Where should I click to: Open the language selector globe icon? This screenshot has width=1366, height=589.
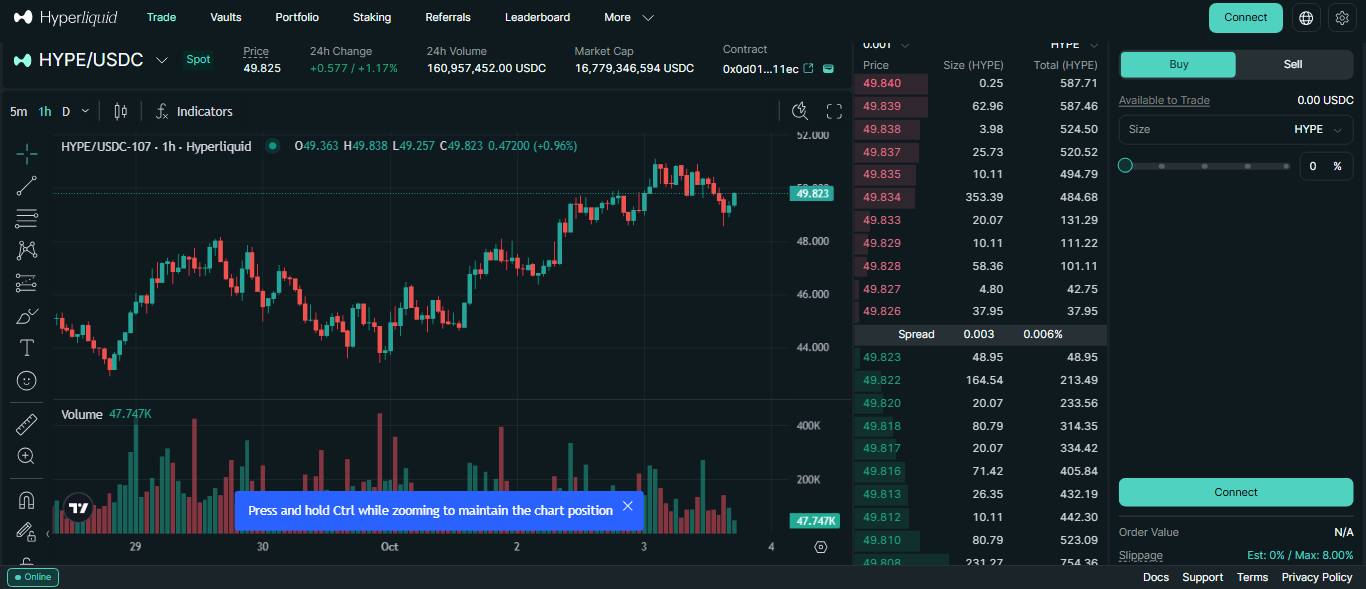(x=1305, y=17)
